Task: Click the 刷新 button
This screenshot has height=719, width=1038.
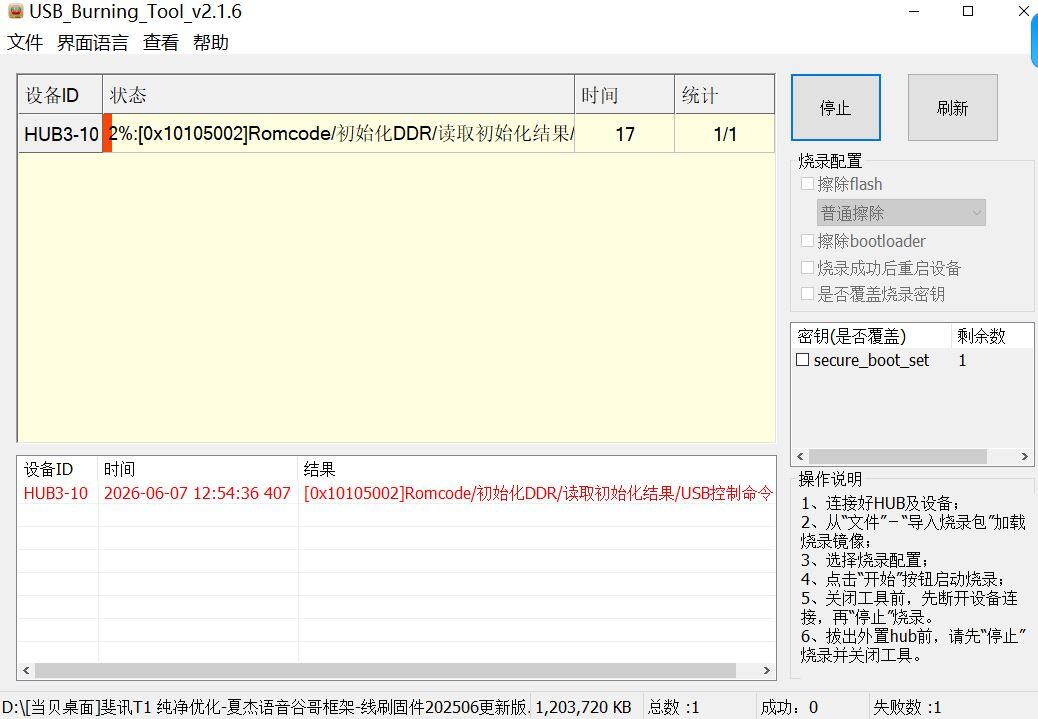Action: tap(953, 107)
